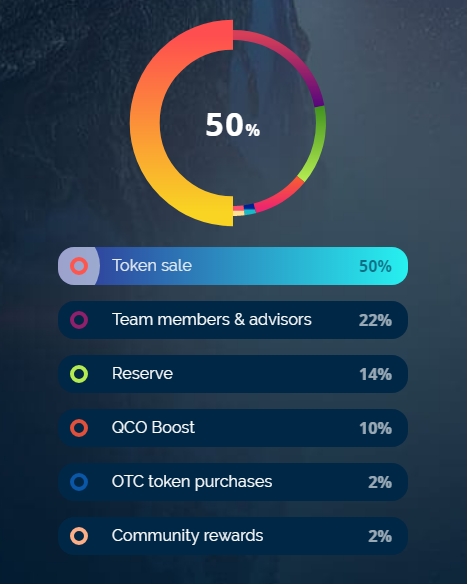
Task: Choose the Reserve allocation row
Action: (x=233, y=374)
